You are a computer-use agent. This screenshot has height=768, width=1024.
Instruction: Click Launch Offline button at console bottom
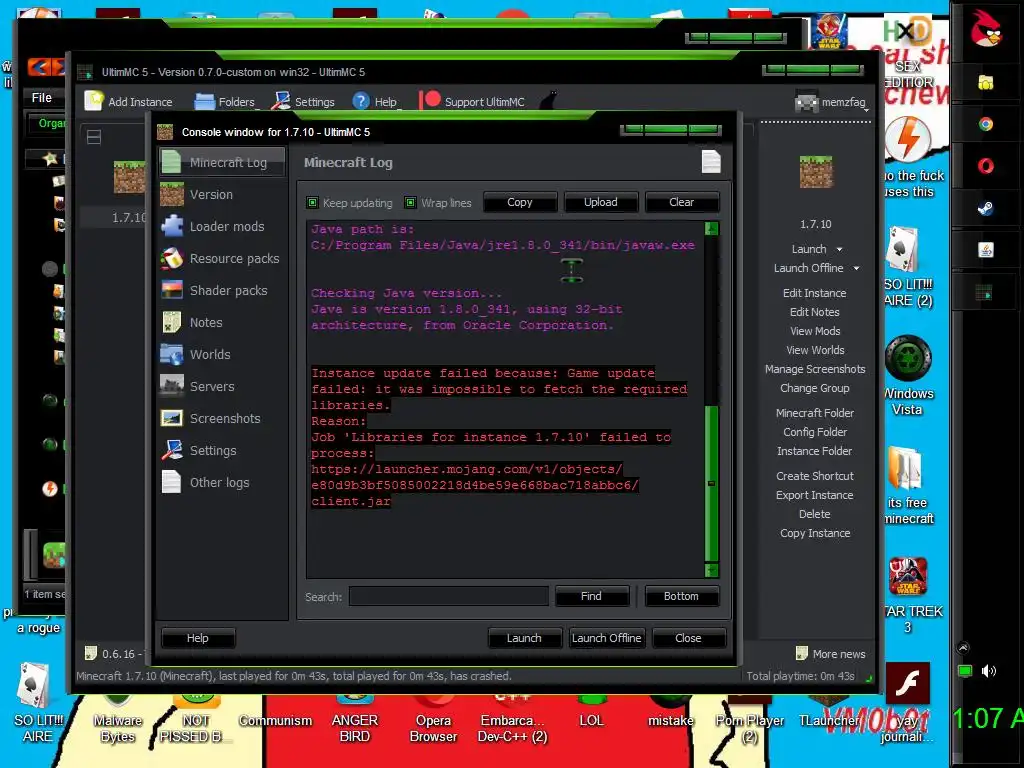[607, 638]
